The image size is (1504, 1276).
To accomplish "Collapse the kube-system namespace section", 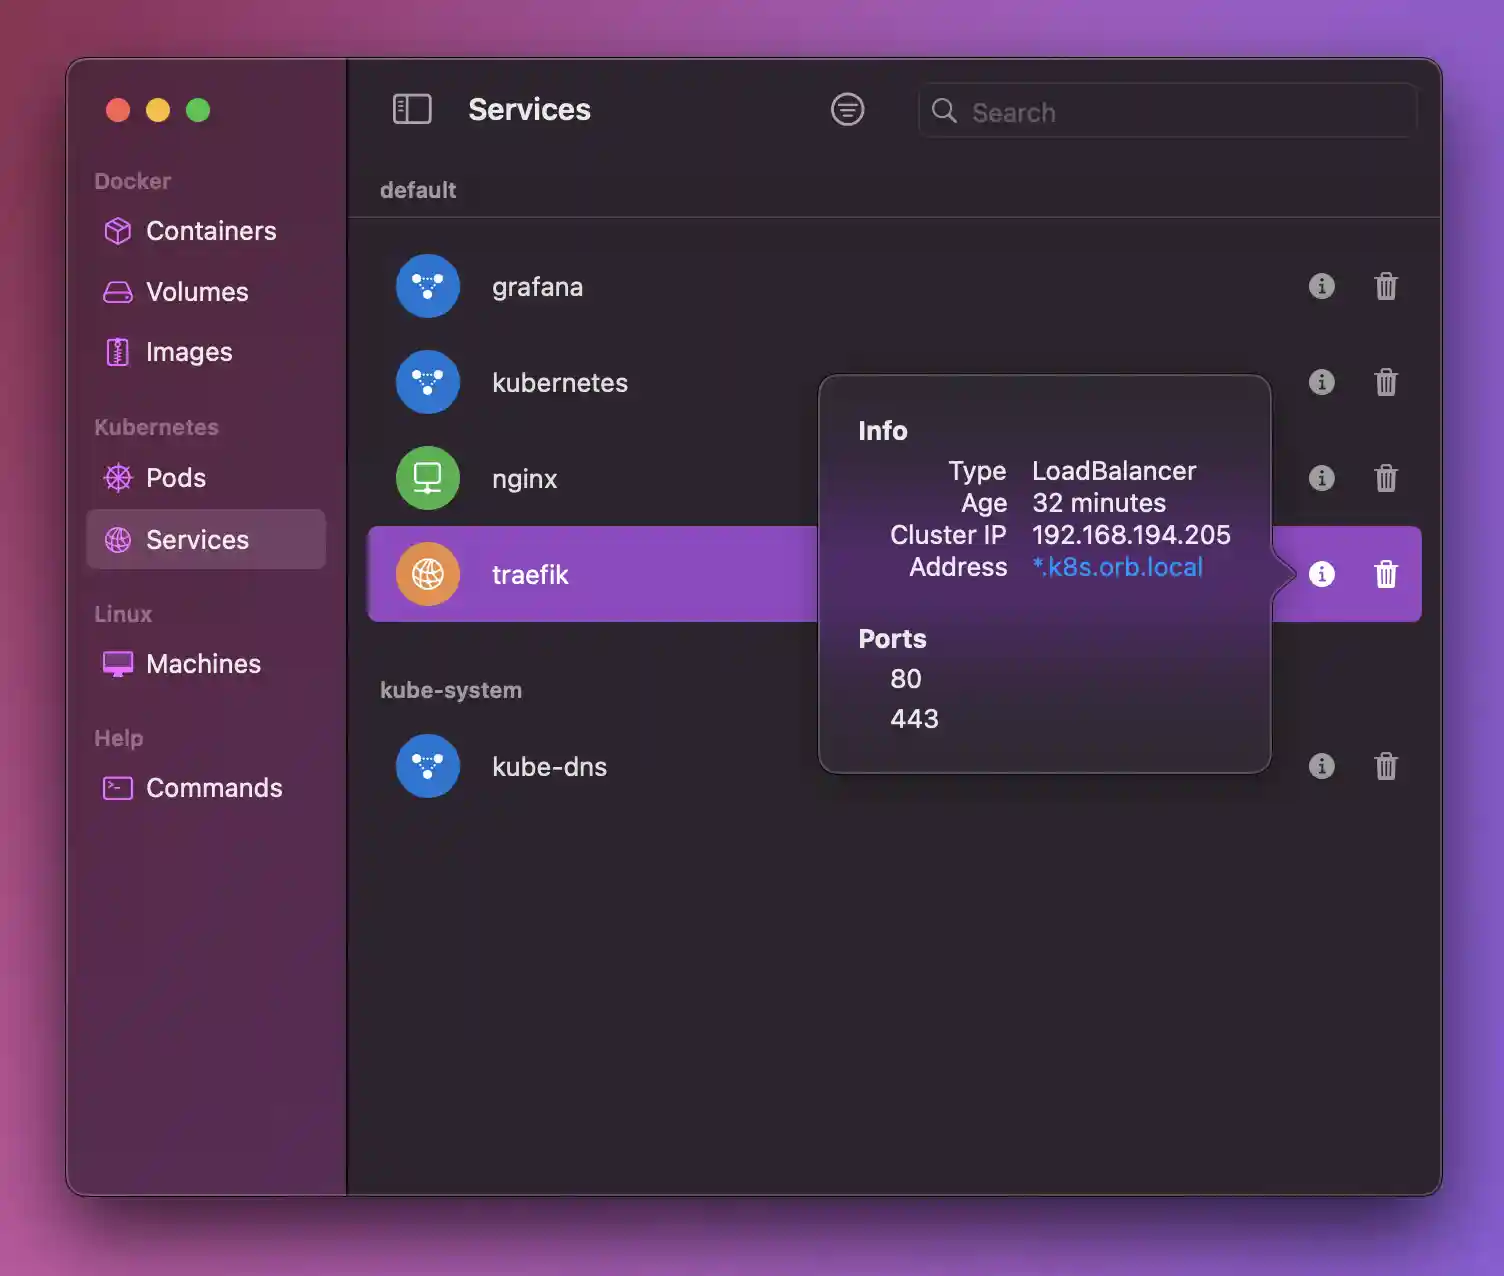I will pyautogui.click(x=450, y=689).
